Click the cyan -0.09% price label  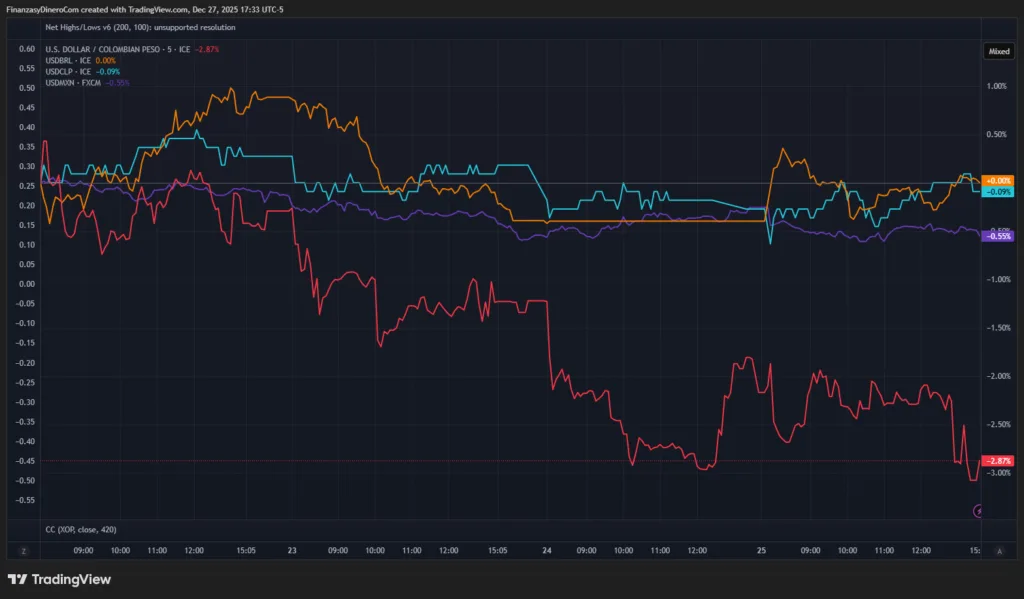tap(998, 191)
